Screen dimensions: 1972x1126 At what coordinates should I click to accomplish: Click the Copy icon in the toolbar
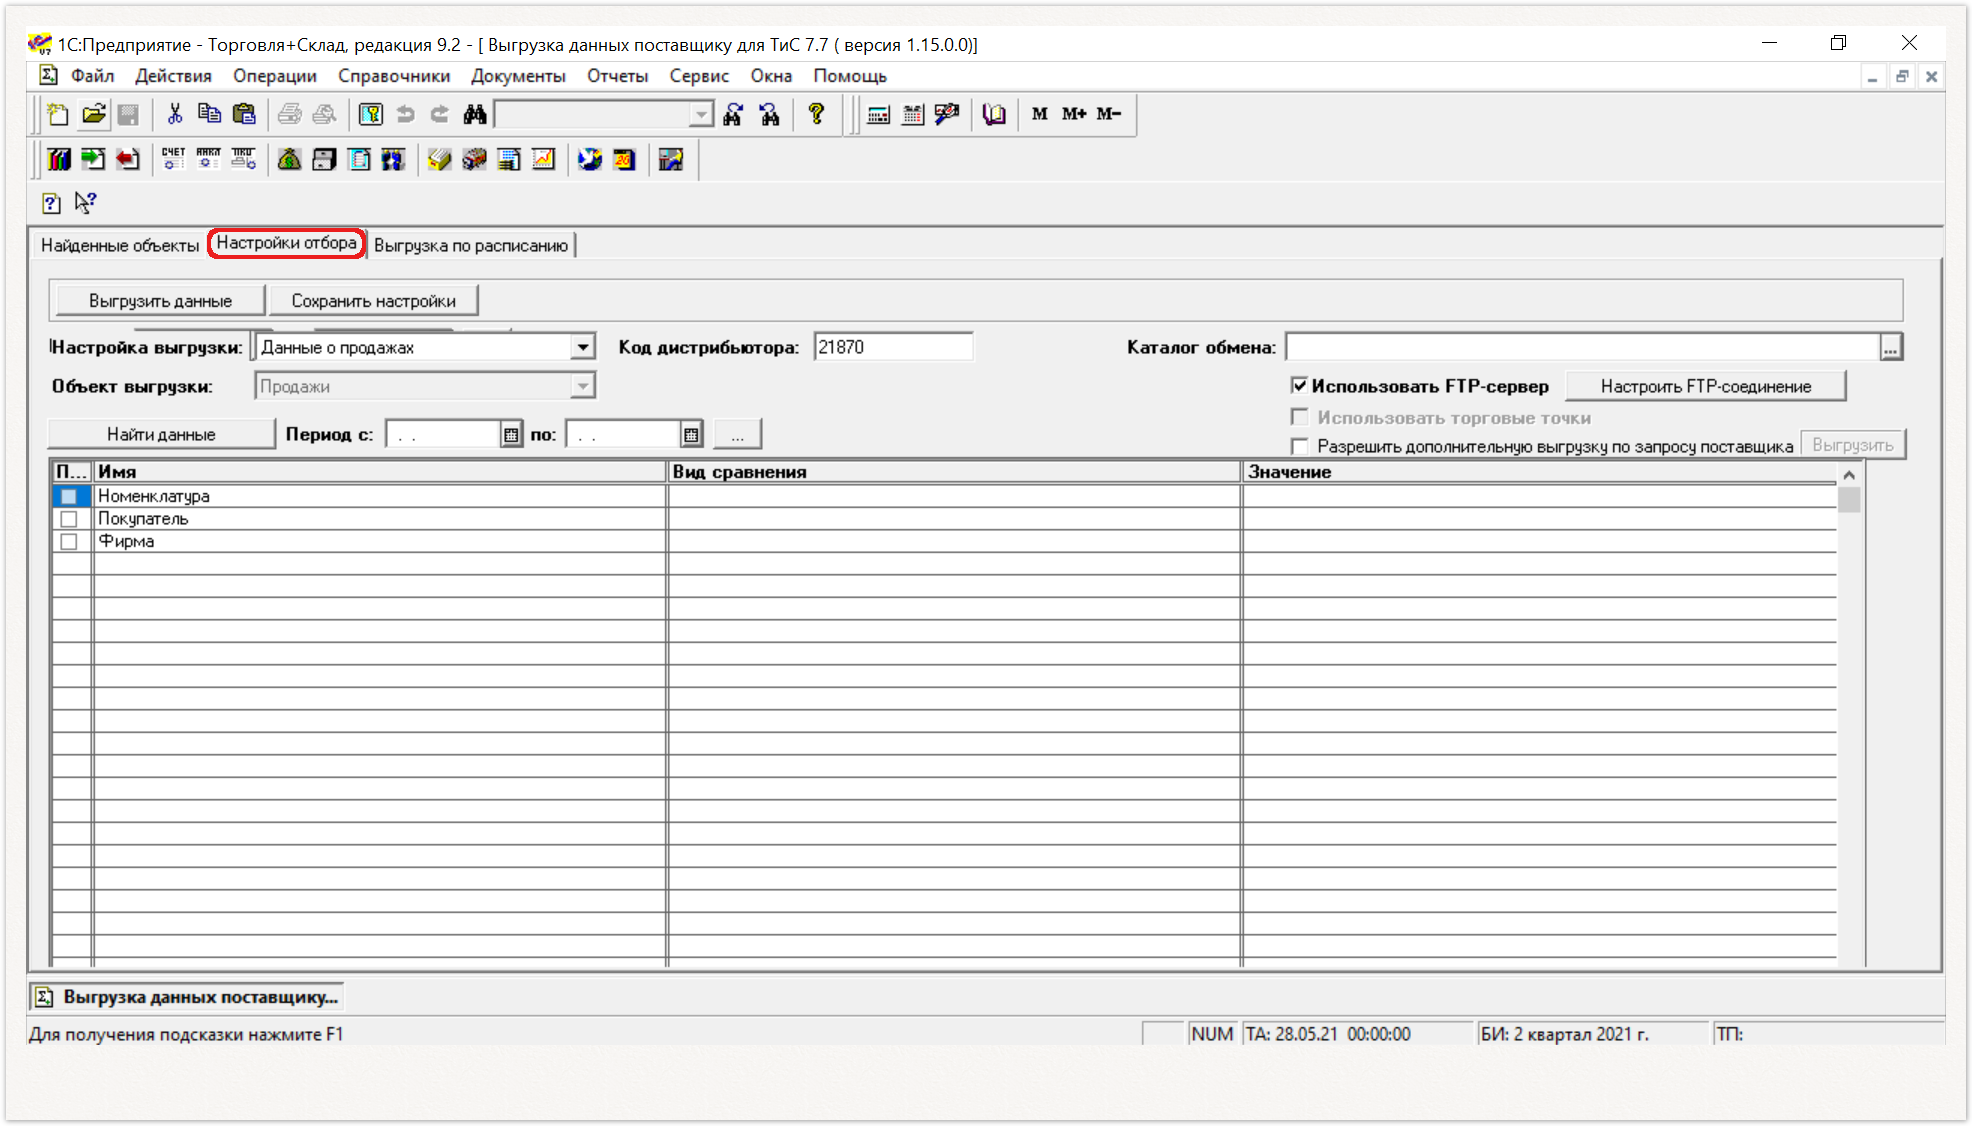(x=209, y=114)
